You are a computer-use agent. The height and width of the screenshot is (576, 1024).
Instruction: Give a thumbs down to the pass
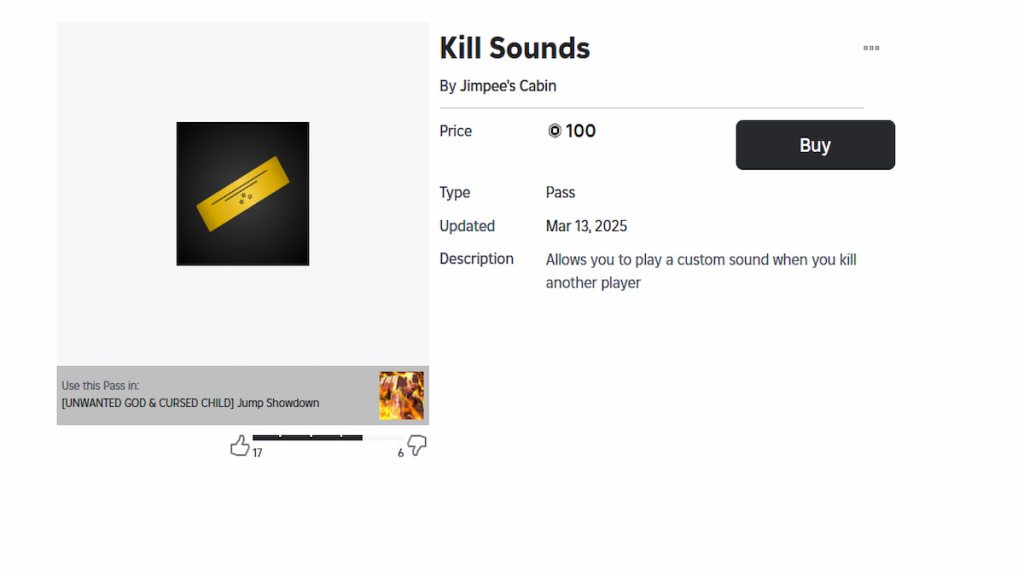coord(416,446)
